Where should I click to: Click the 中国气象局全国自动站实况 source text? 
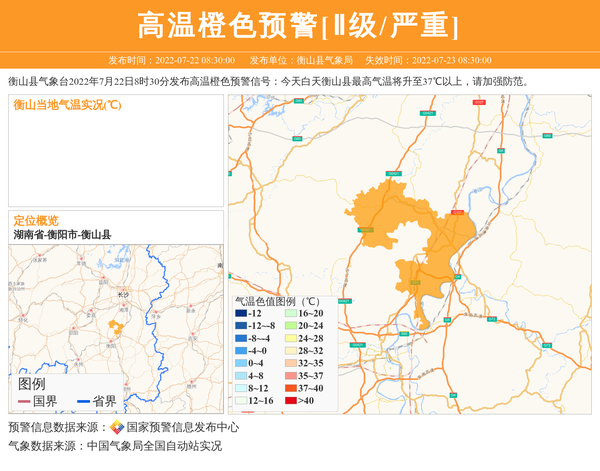click(x=154, y=446)
